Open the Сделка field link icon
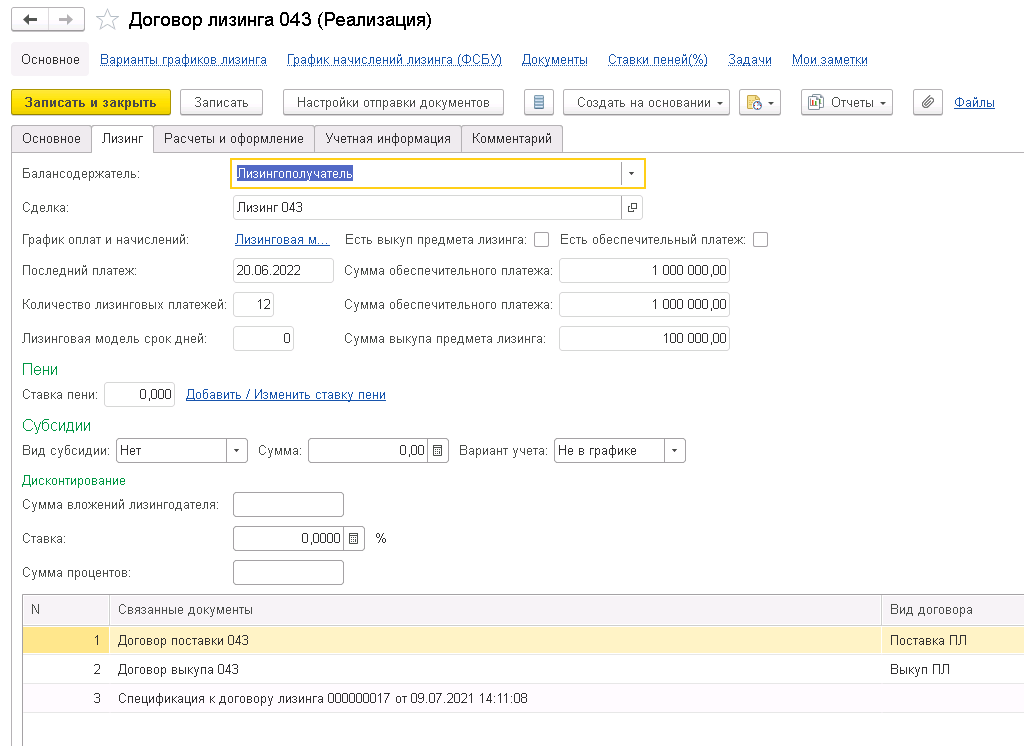The width and height of the screenshot is (1024, 746). (x=631, y=208)
